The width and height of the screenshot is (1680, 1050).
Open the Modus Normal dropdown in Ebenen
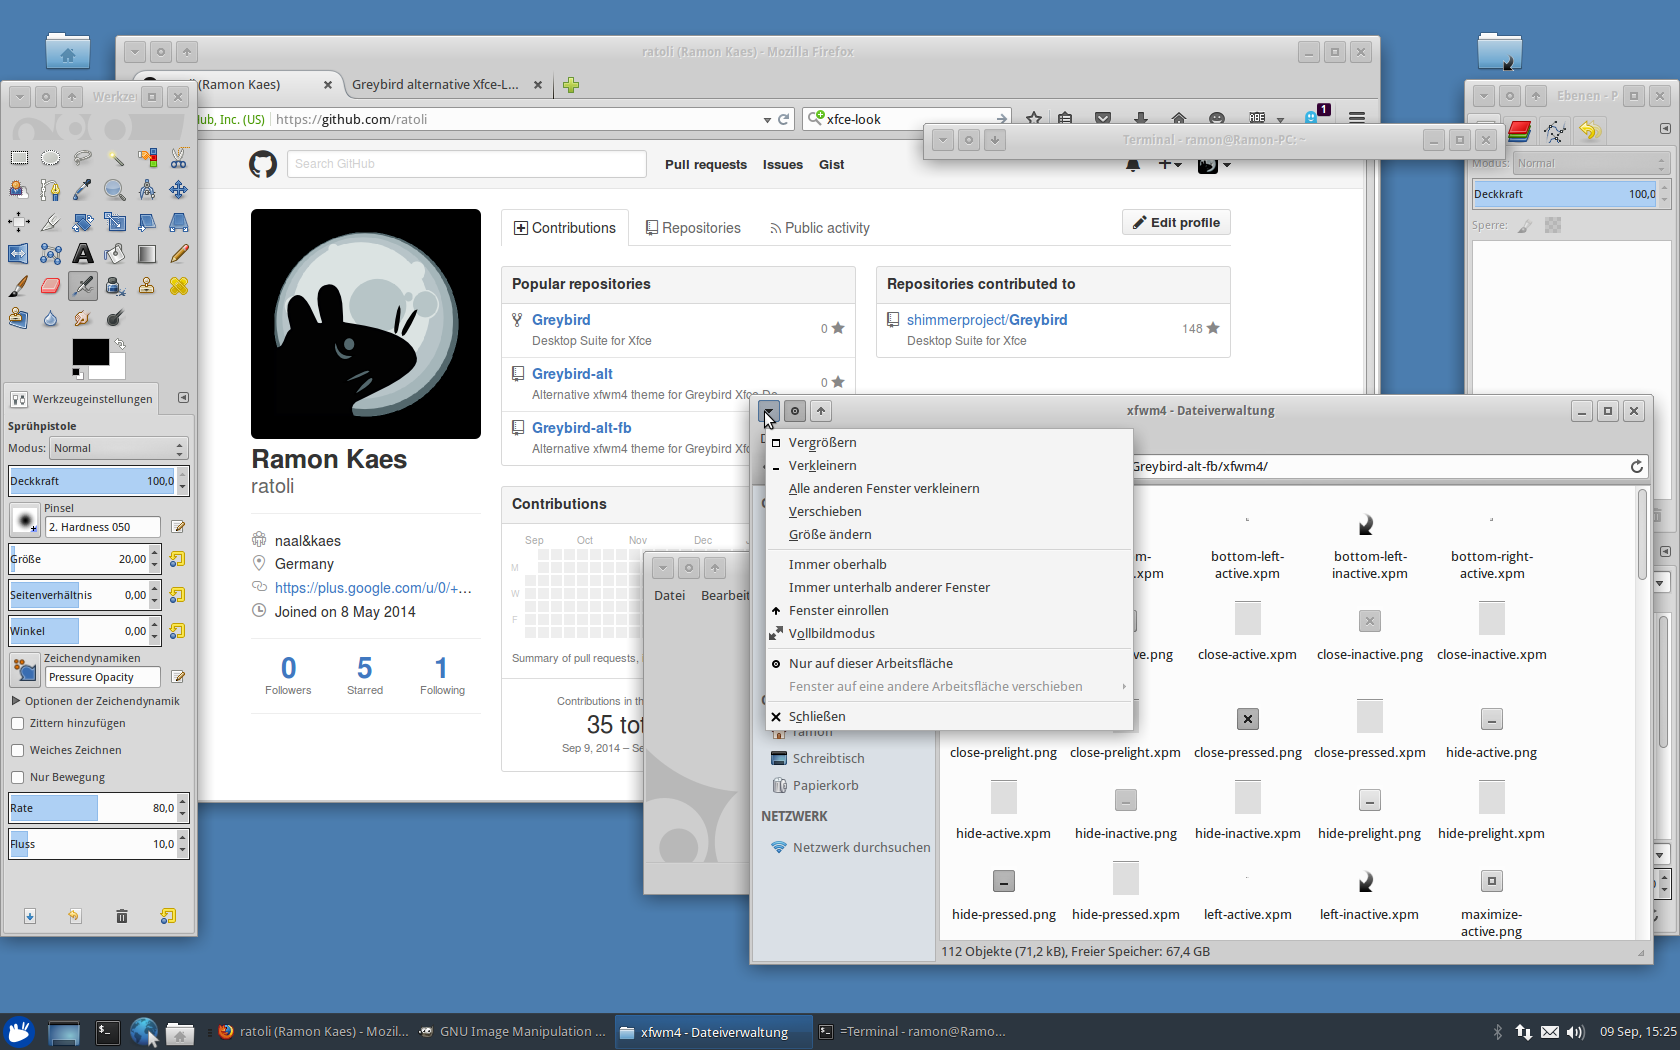[x=1590, y=163]
